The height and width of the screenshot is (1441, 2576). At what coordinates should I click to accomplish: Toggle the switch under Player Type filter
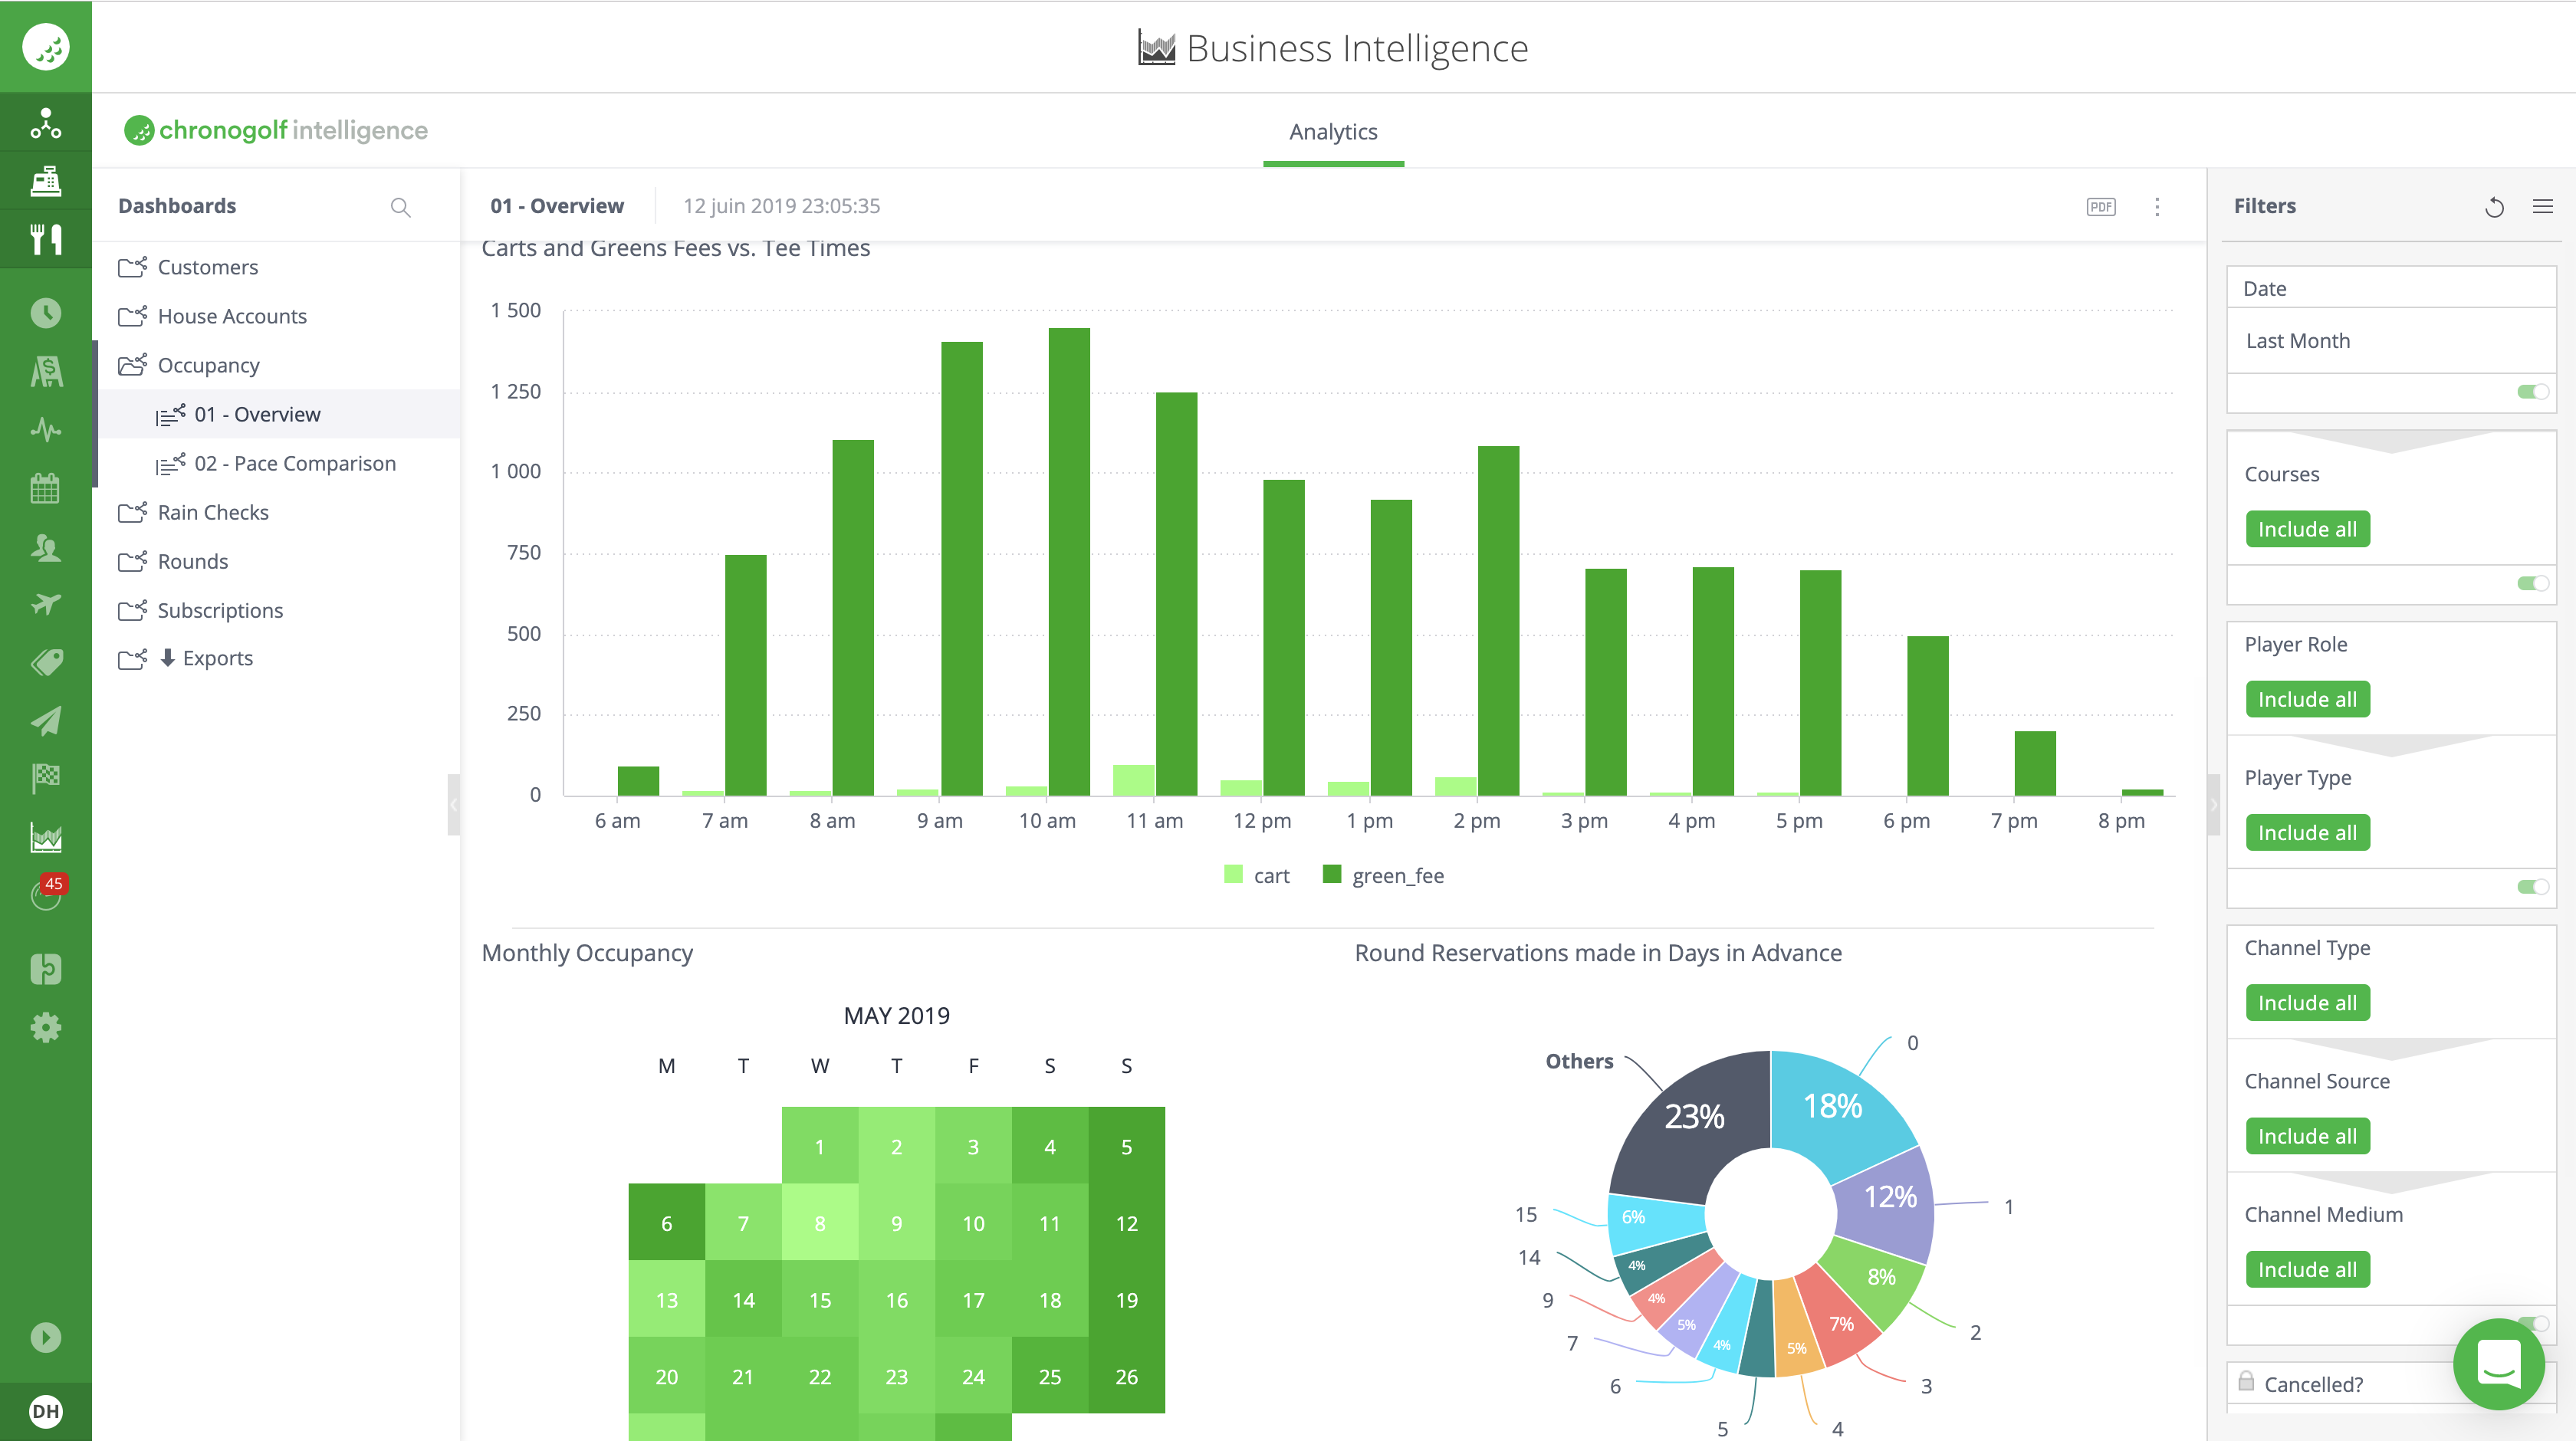point(2531,886)
